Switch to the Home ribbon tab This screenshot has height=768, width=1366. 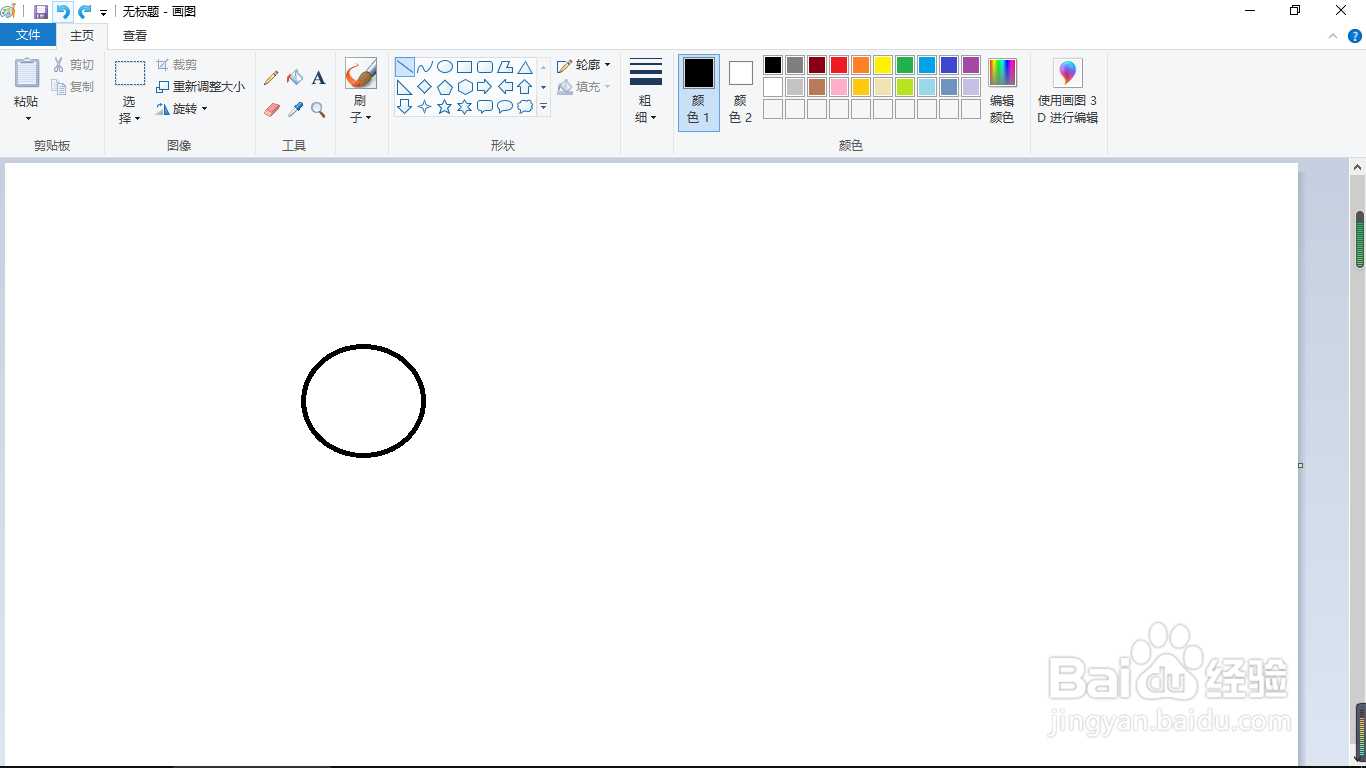tap(82, 35)
